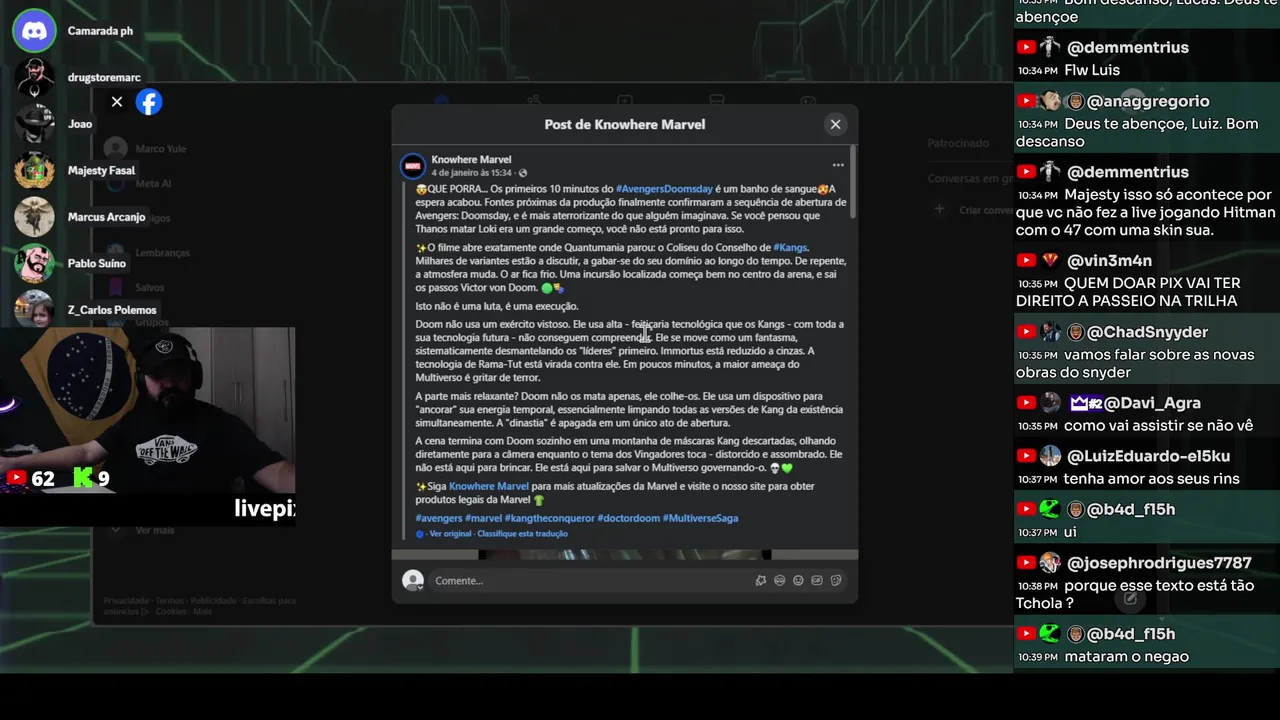Follow the Knowhere Marvel link after Siga

click(x=488, y=486)
